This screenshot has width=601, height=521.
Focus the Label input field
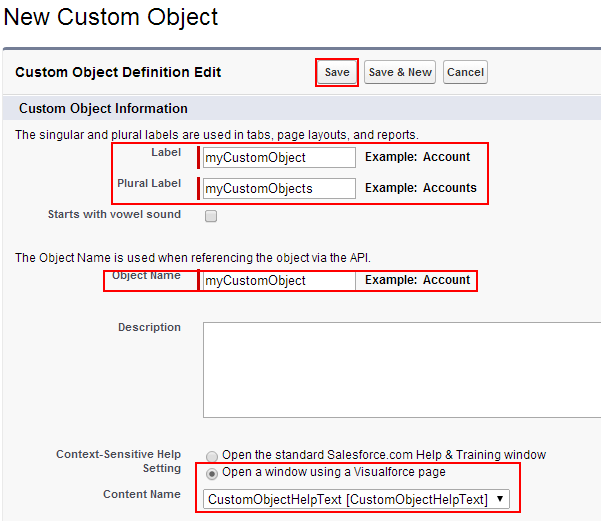coord(279,158)
